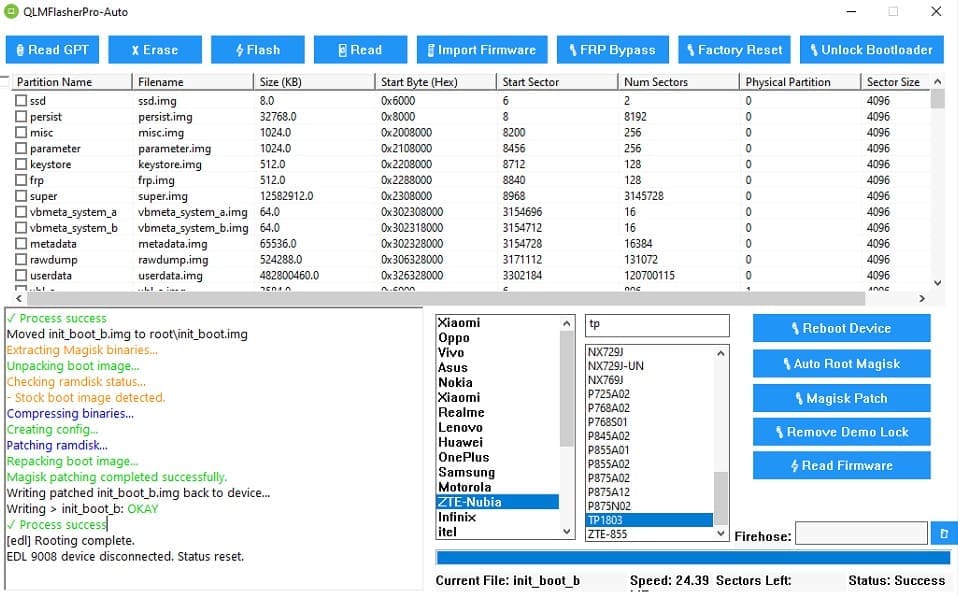
Task: Click the Size (KB) column header
Action: 314,82
